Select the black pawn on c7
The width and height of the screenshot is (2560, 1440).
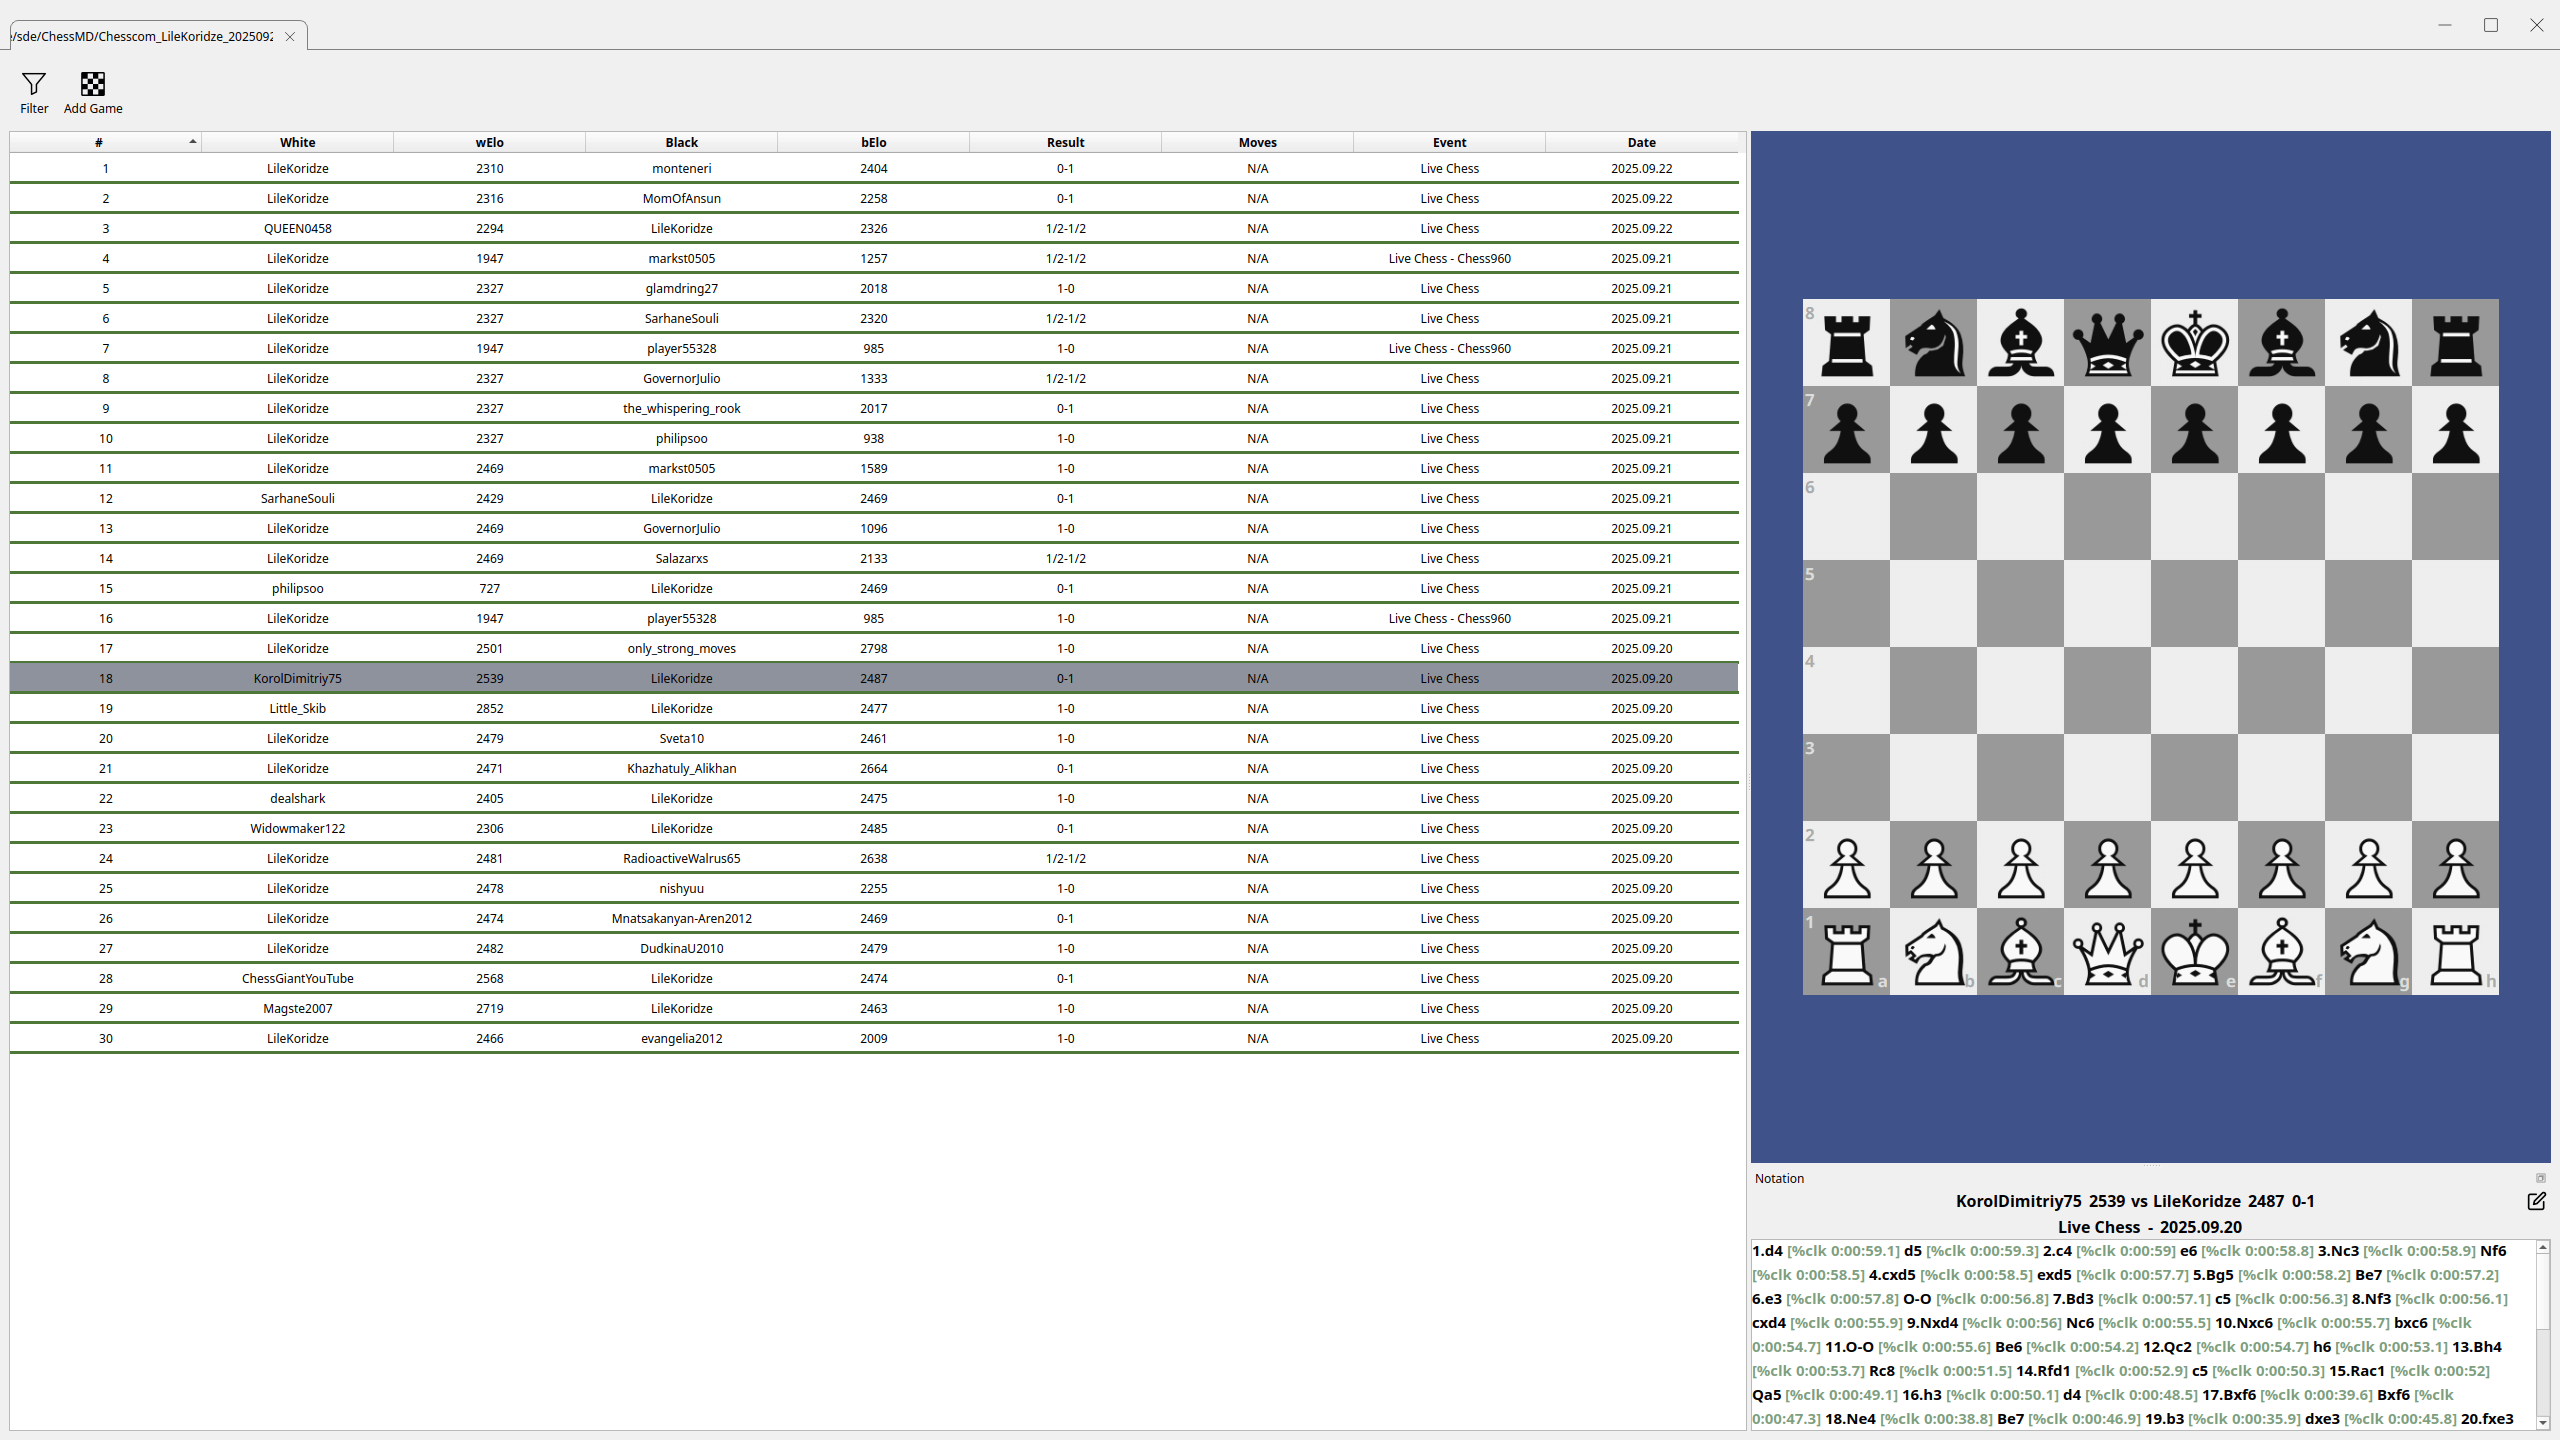click(x=2020, y=429)
